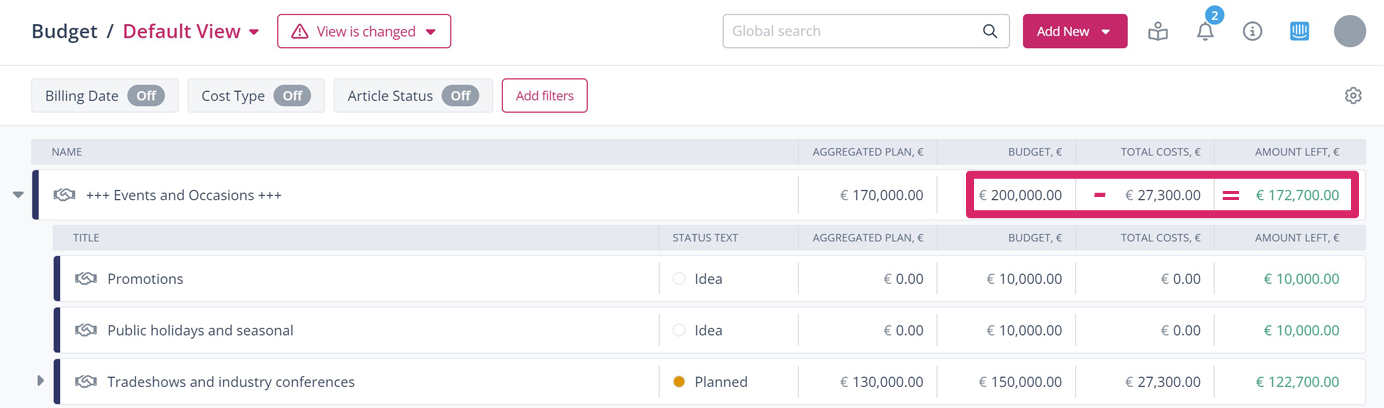
Task: Toggle the Billing Date filter off switch
Action: pos(146,96)
